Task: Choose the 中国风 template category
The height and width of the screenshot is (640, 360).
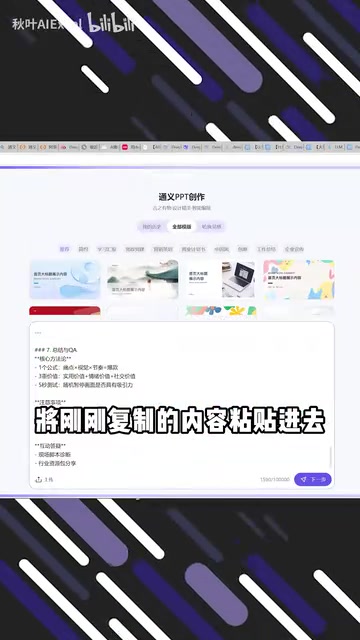Action: 222,249
